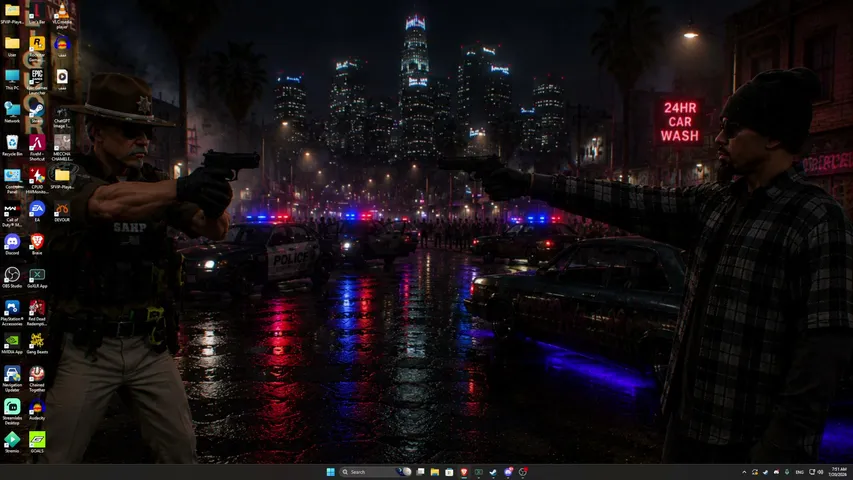Open the Windows Start menu
Image resolution: width=853 pixels, height=480 pixels.
point(330,472)
